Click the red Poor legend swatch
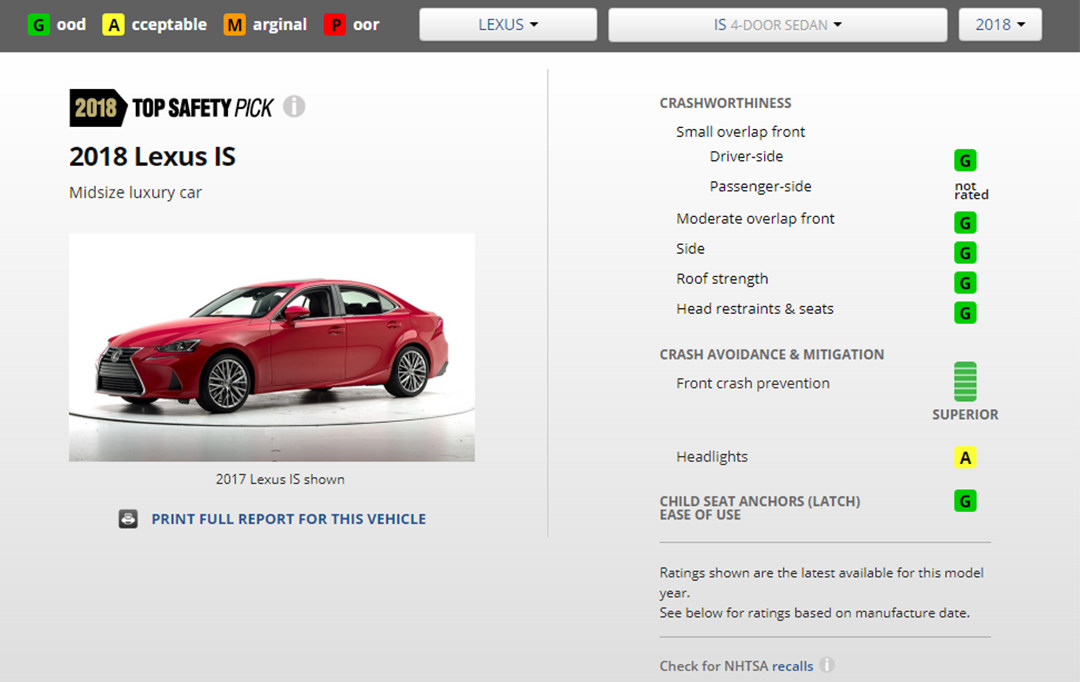Viewport: 1080px width, 682px height. click(x=334, y=25)
